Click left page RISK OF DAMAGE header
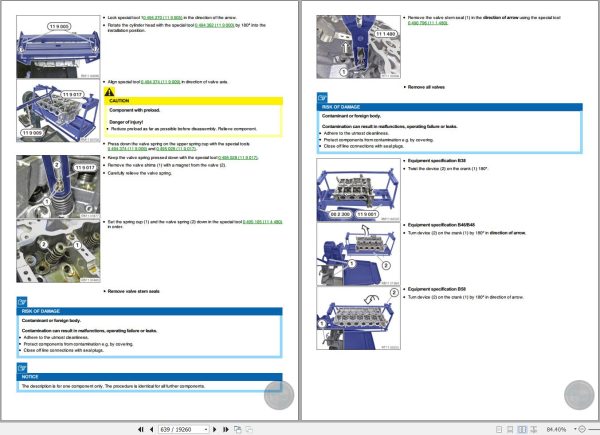 (x=150, y=311)
